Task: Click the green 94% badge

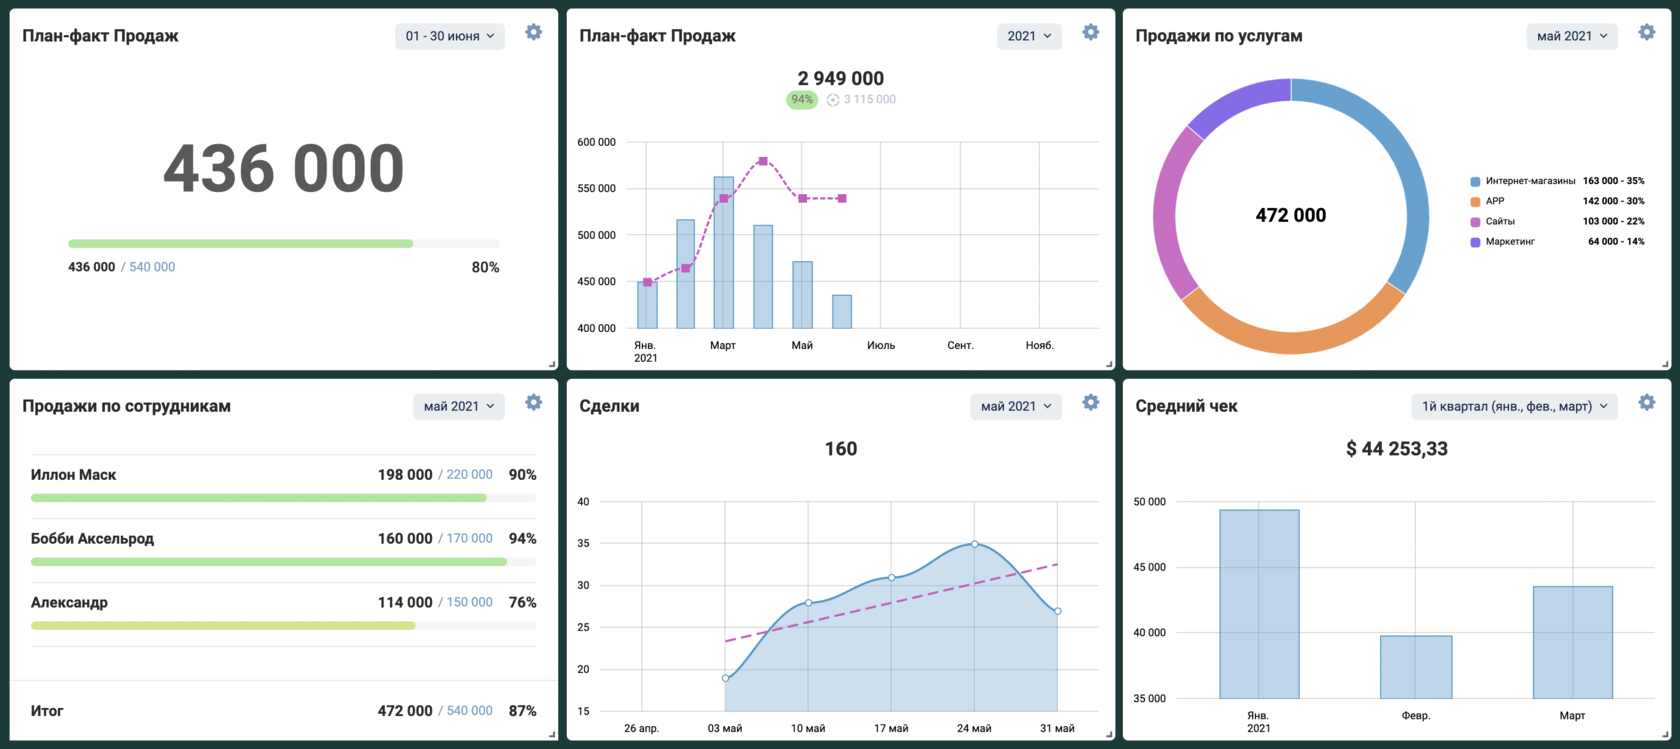Action: pos(802,100)
